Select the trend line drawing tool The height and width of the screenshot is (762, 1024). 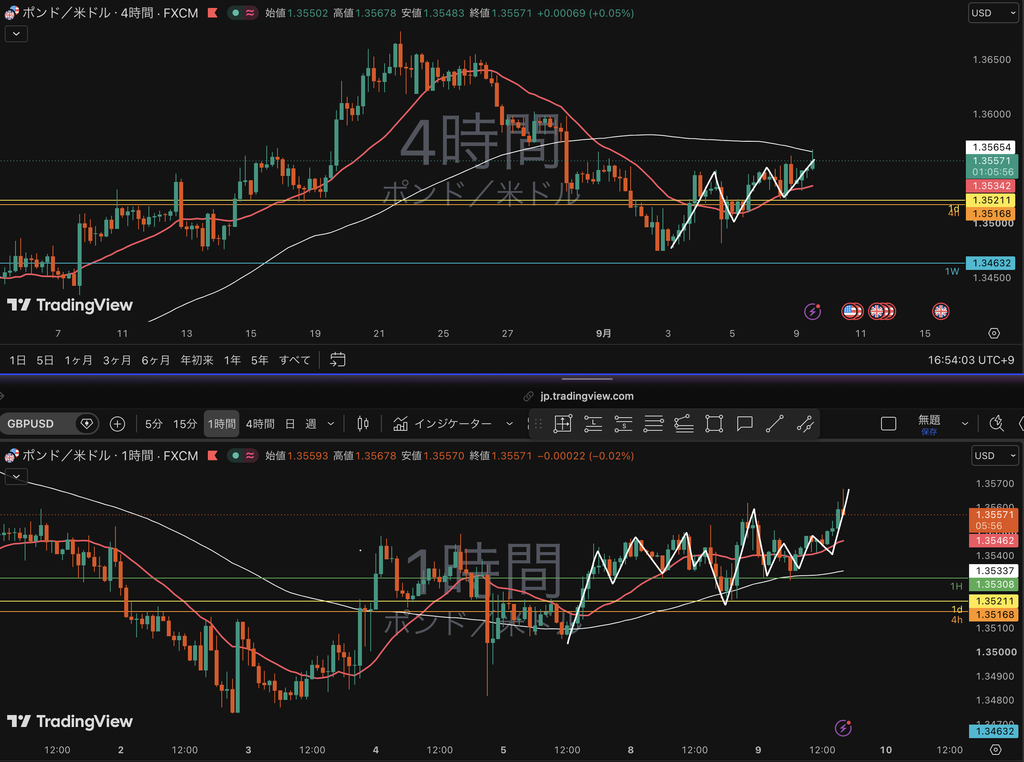pyautogui.click(x=775, y=424)
